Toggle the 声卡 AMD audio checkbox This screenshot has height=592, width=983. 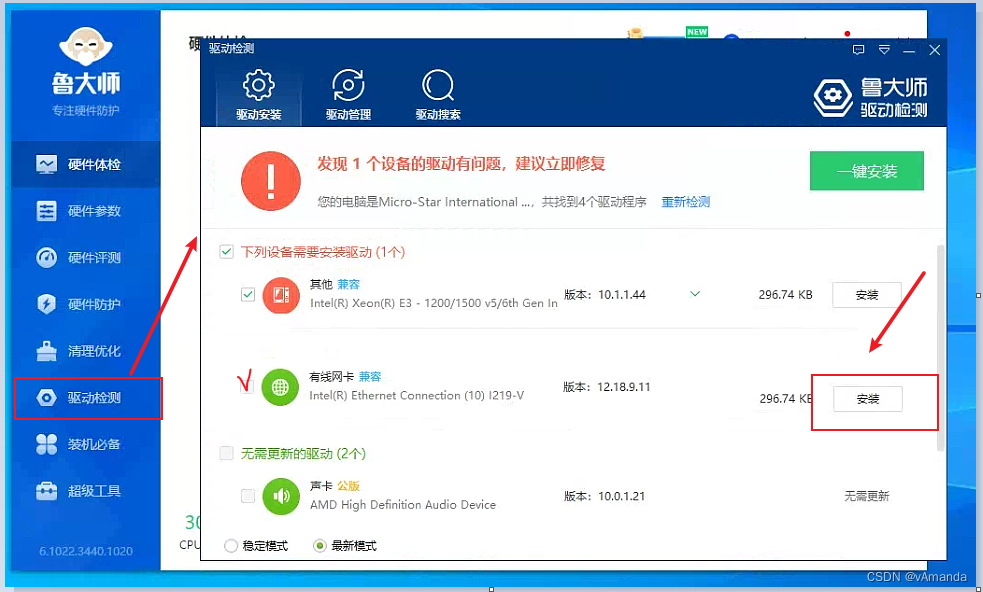(248, 495)
